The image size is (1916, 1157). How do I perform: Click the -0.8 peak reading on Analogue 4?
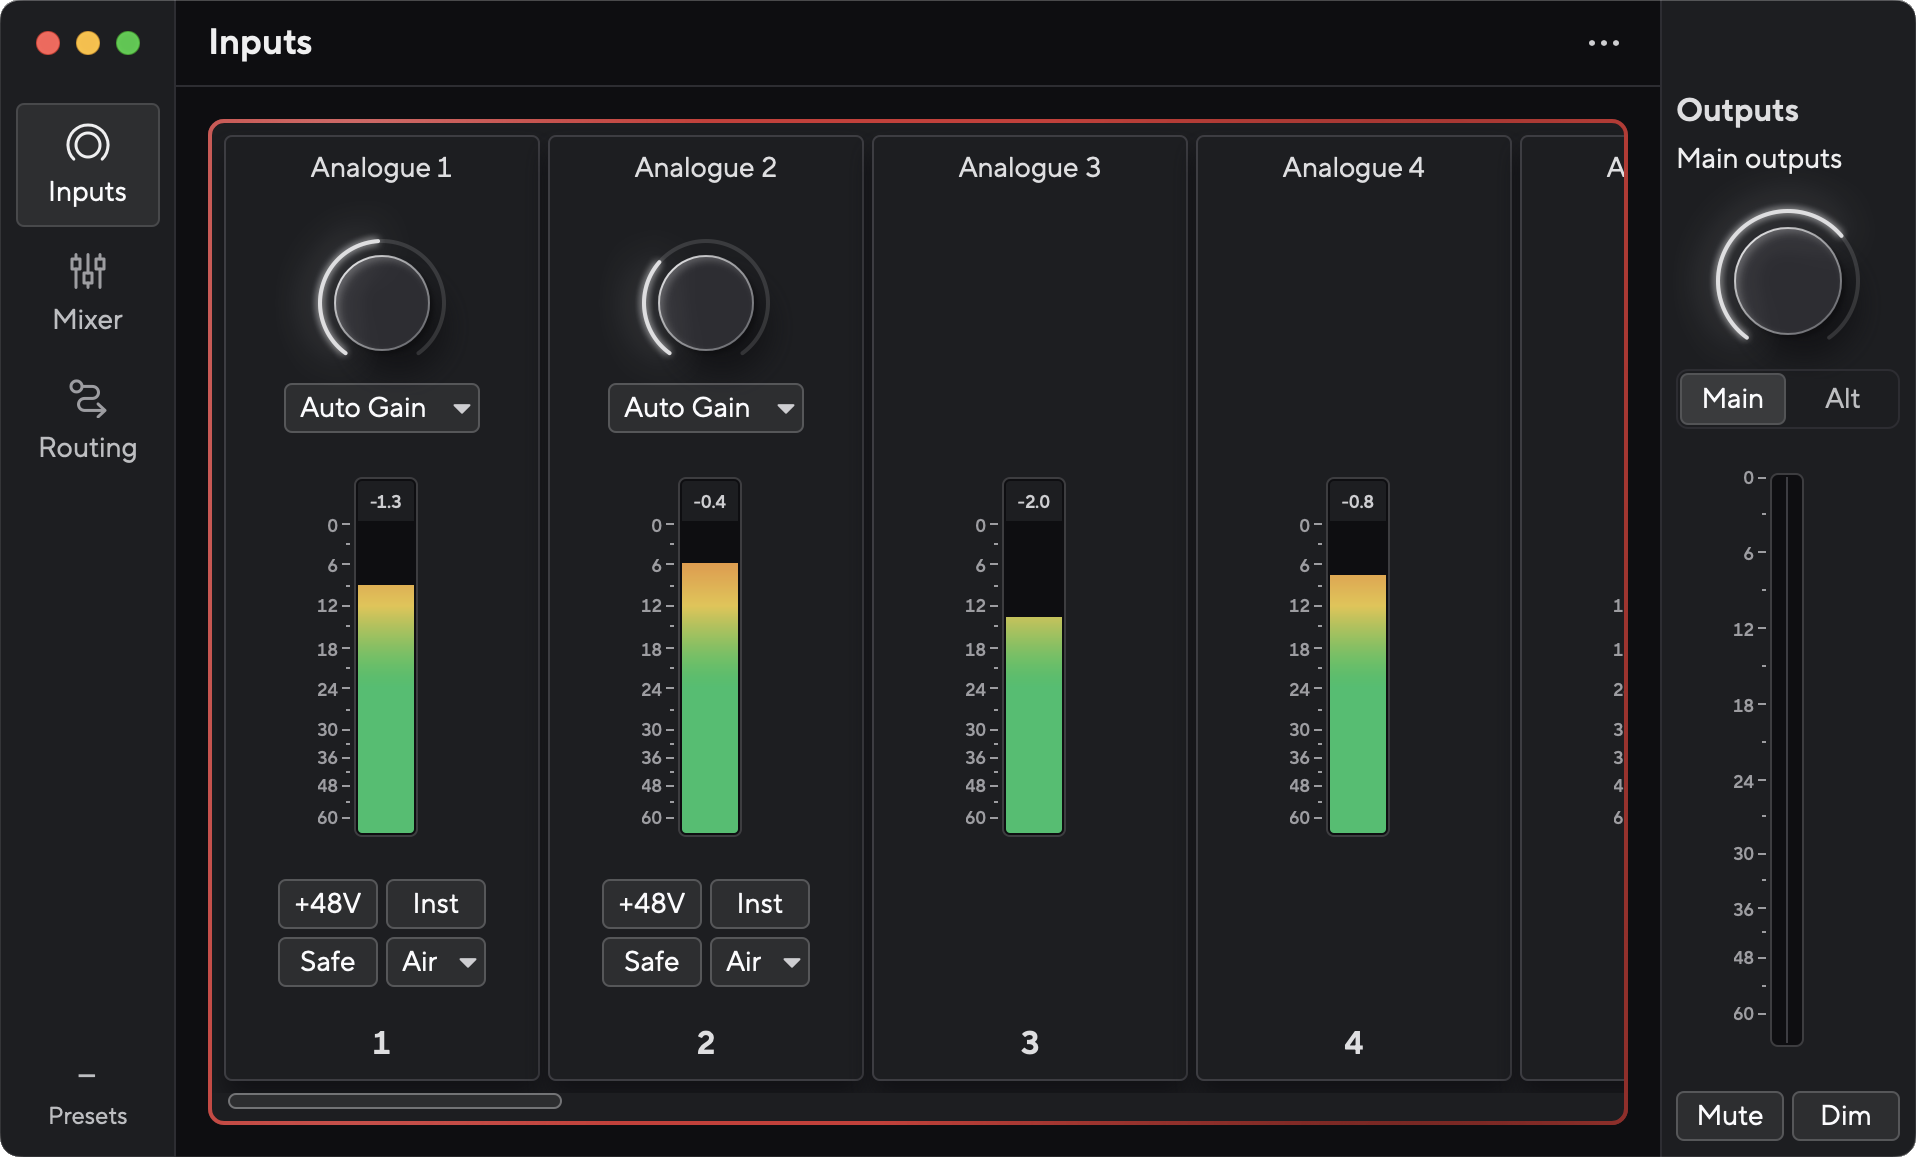tap(1358, 502)
